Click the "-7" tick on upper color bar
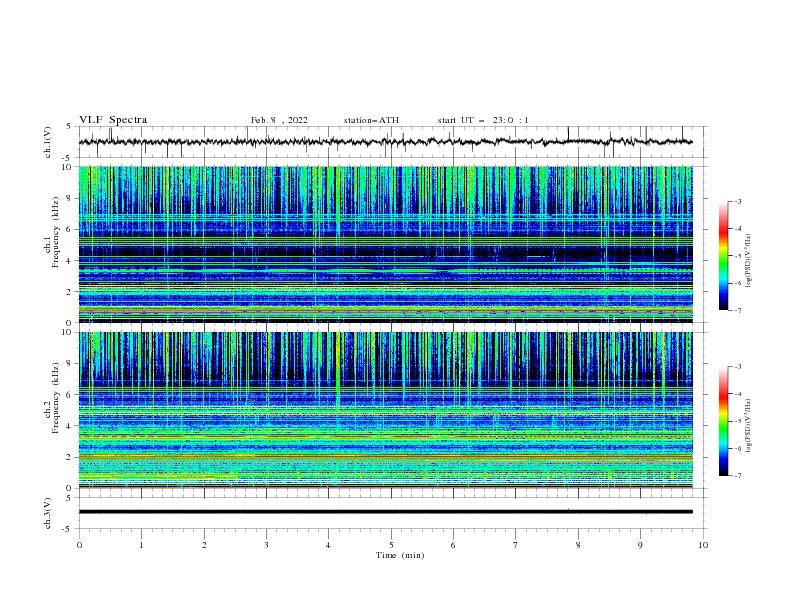Screen dimensions: 792x612 pos(737,310)
